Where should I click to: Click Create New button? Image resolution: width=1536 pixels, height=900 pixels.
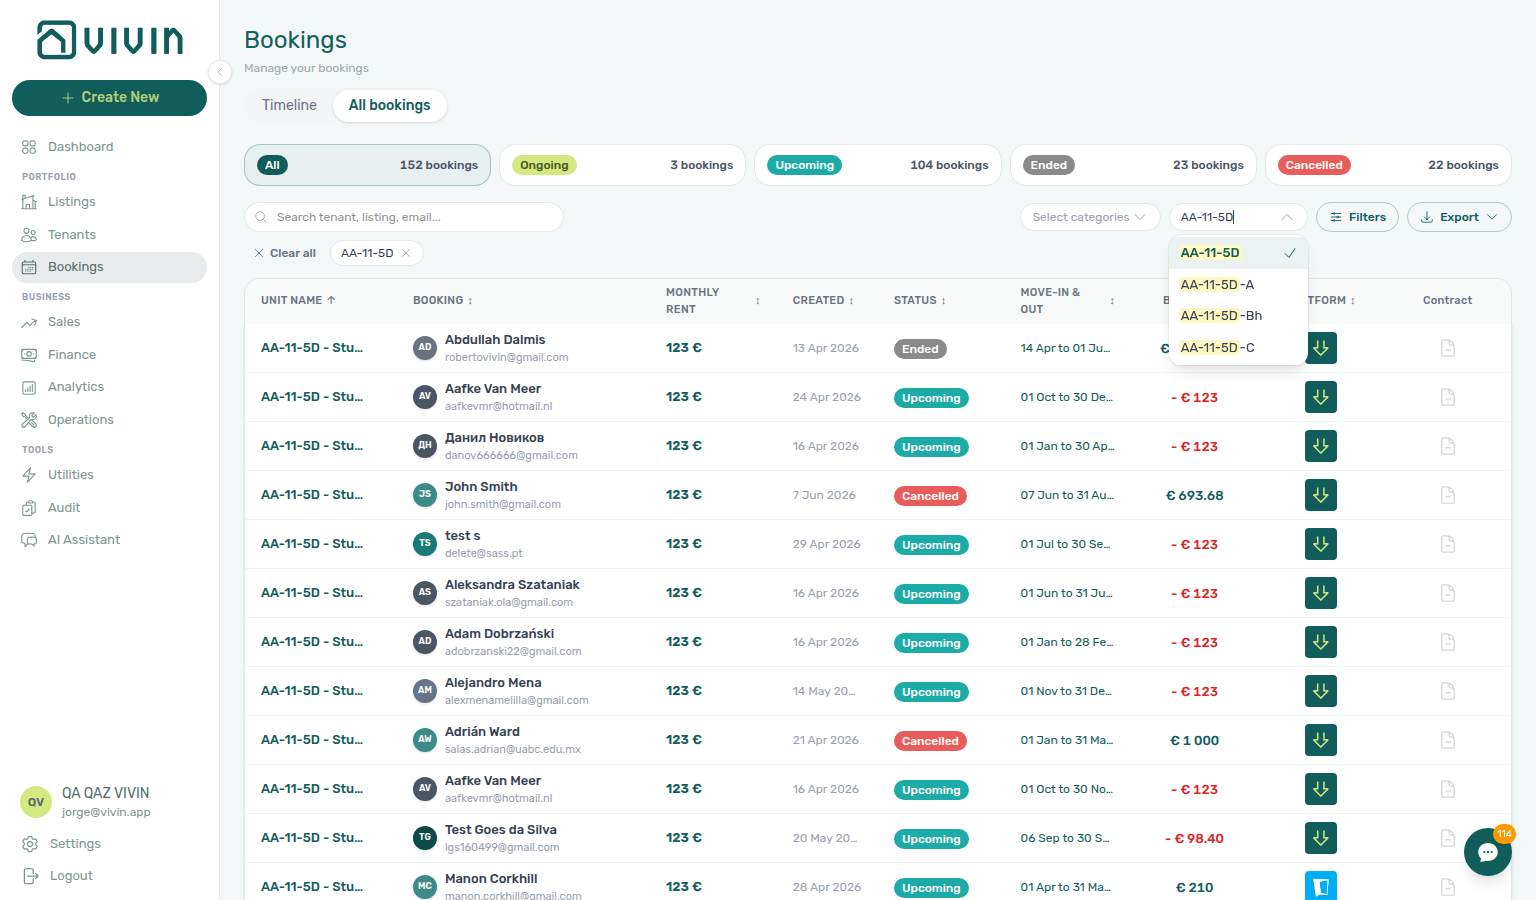click(109, 98)
